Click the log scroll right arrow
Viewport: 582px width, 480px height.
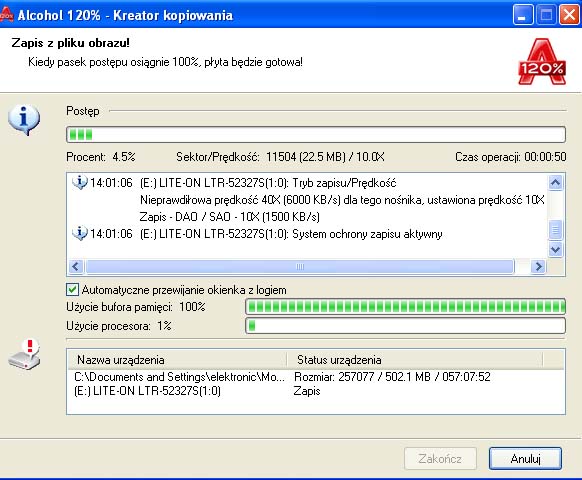pos(538,266)
